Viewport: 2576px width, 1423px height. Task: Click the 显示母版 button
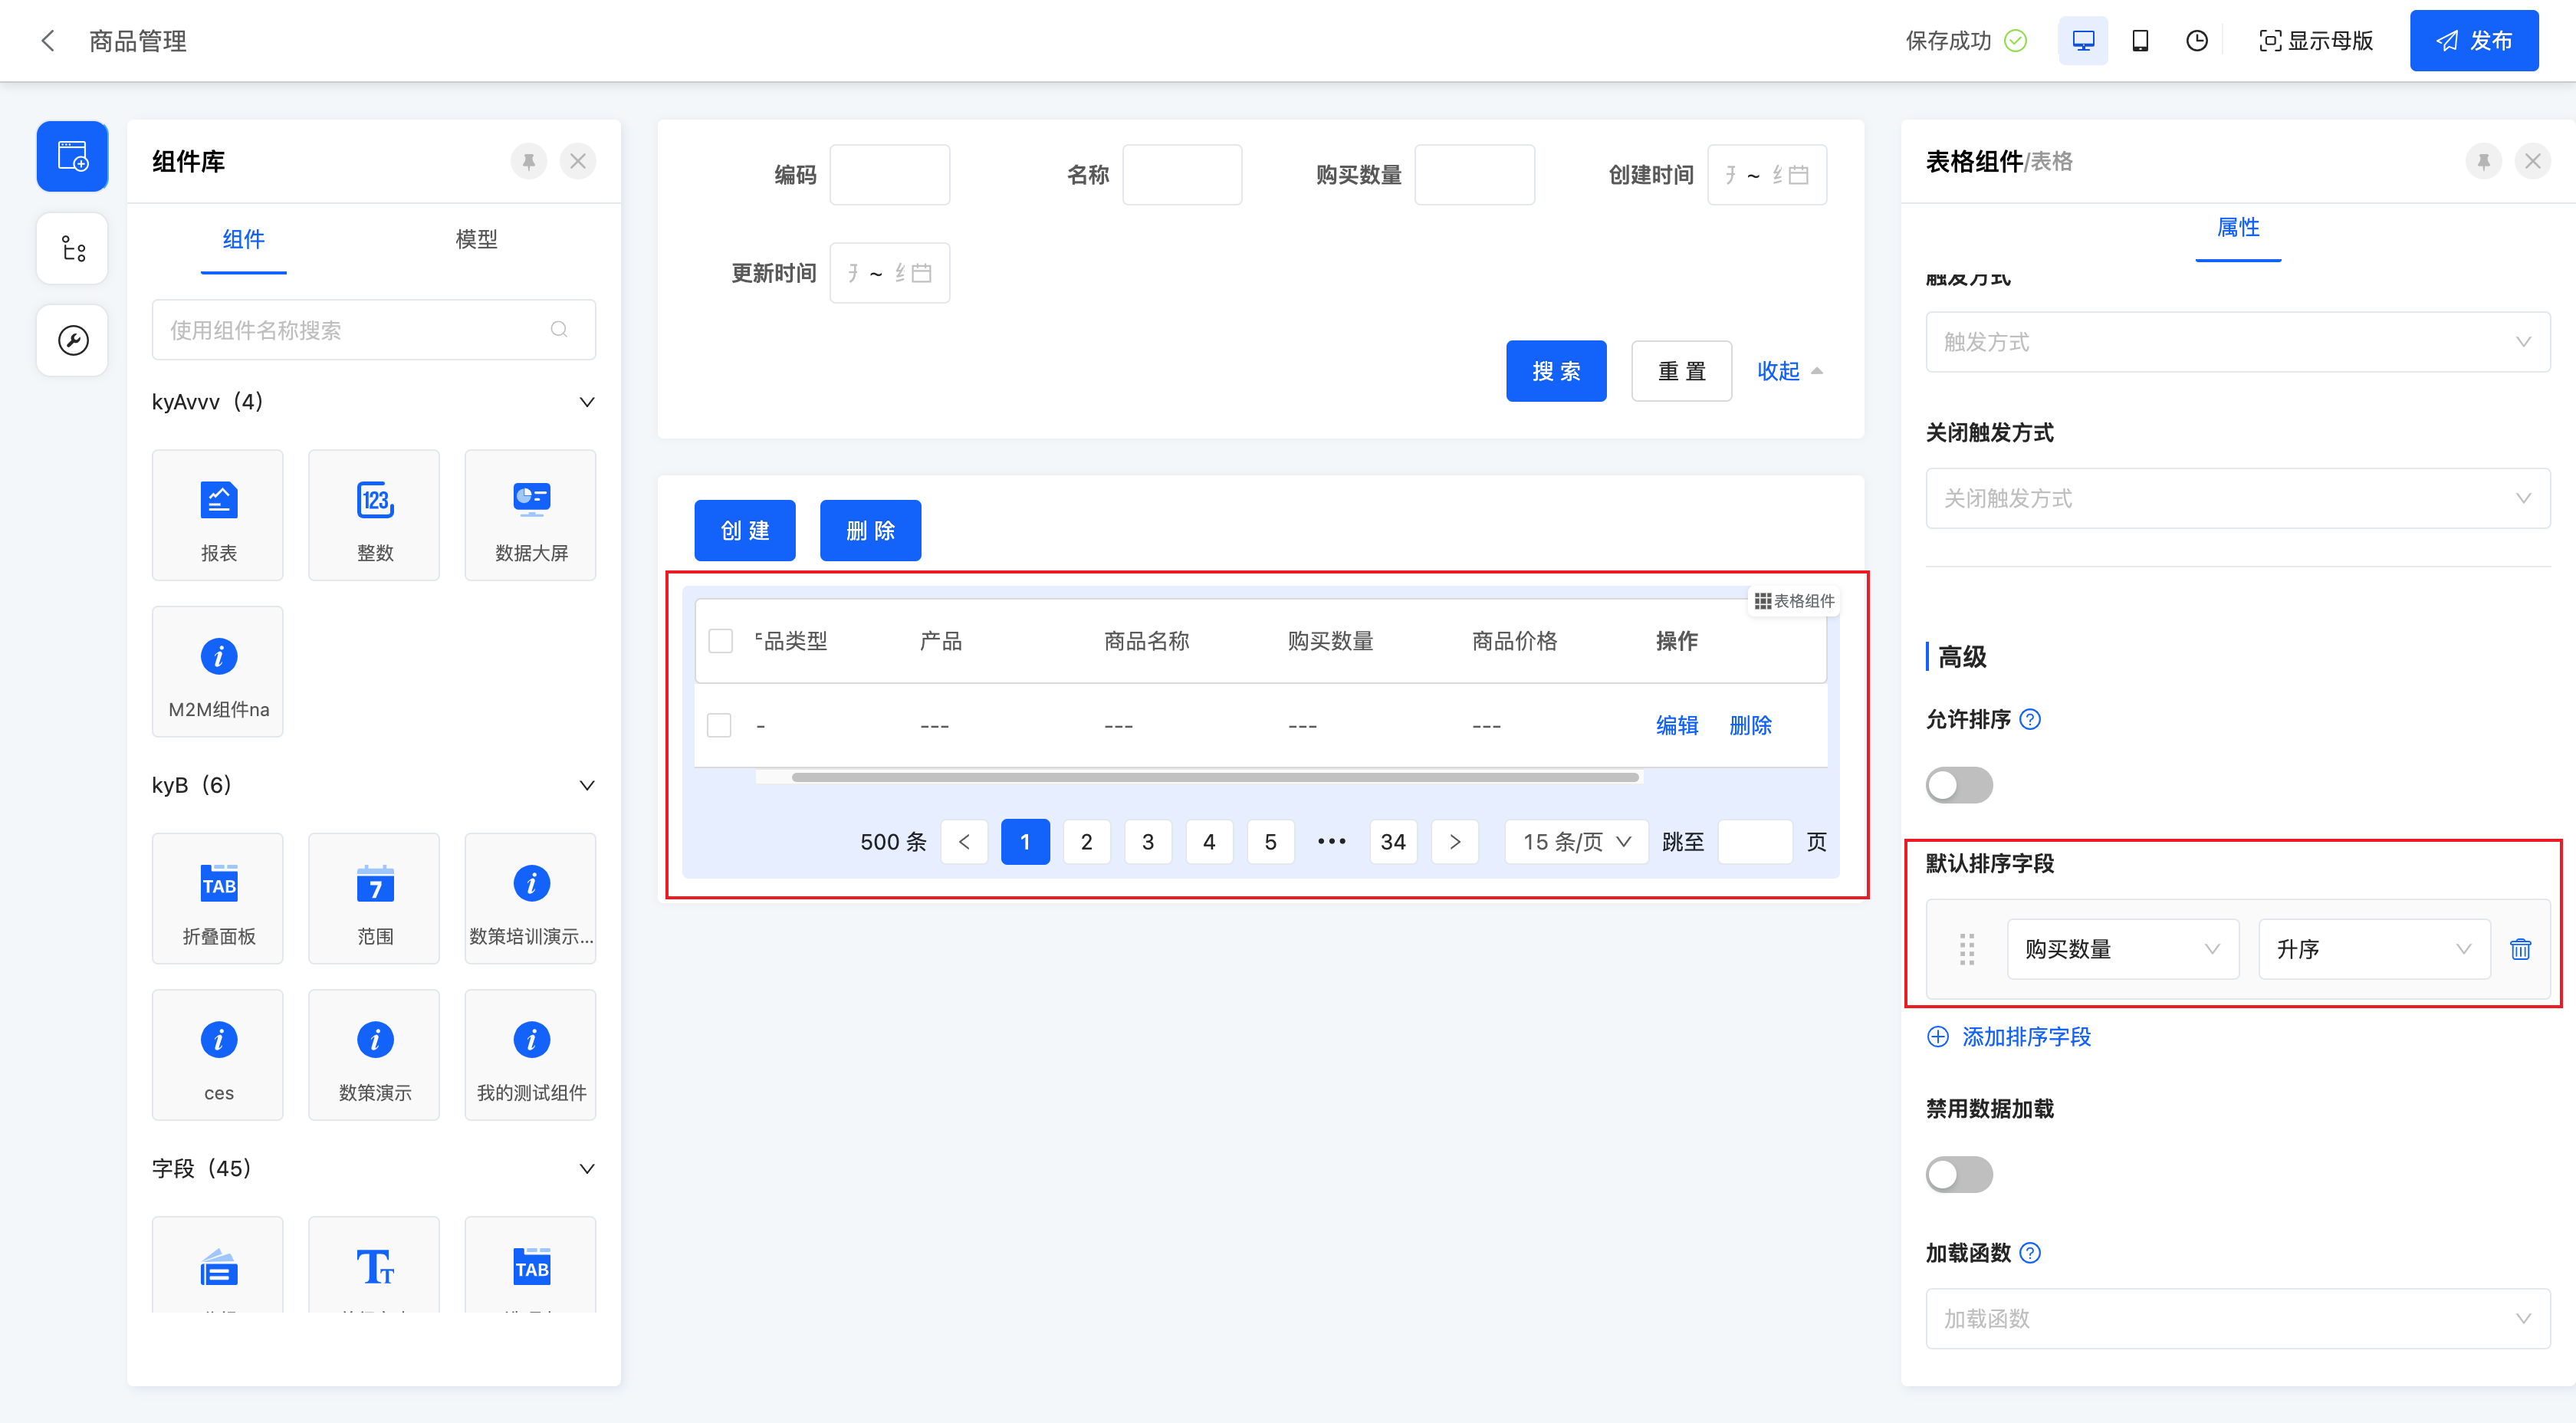point(2316,41)
